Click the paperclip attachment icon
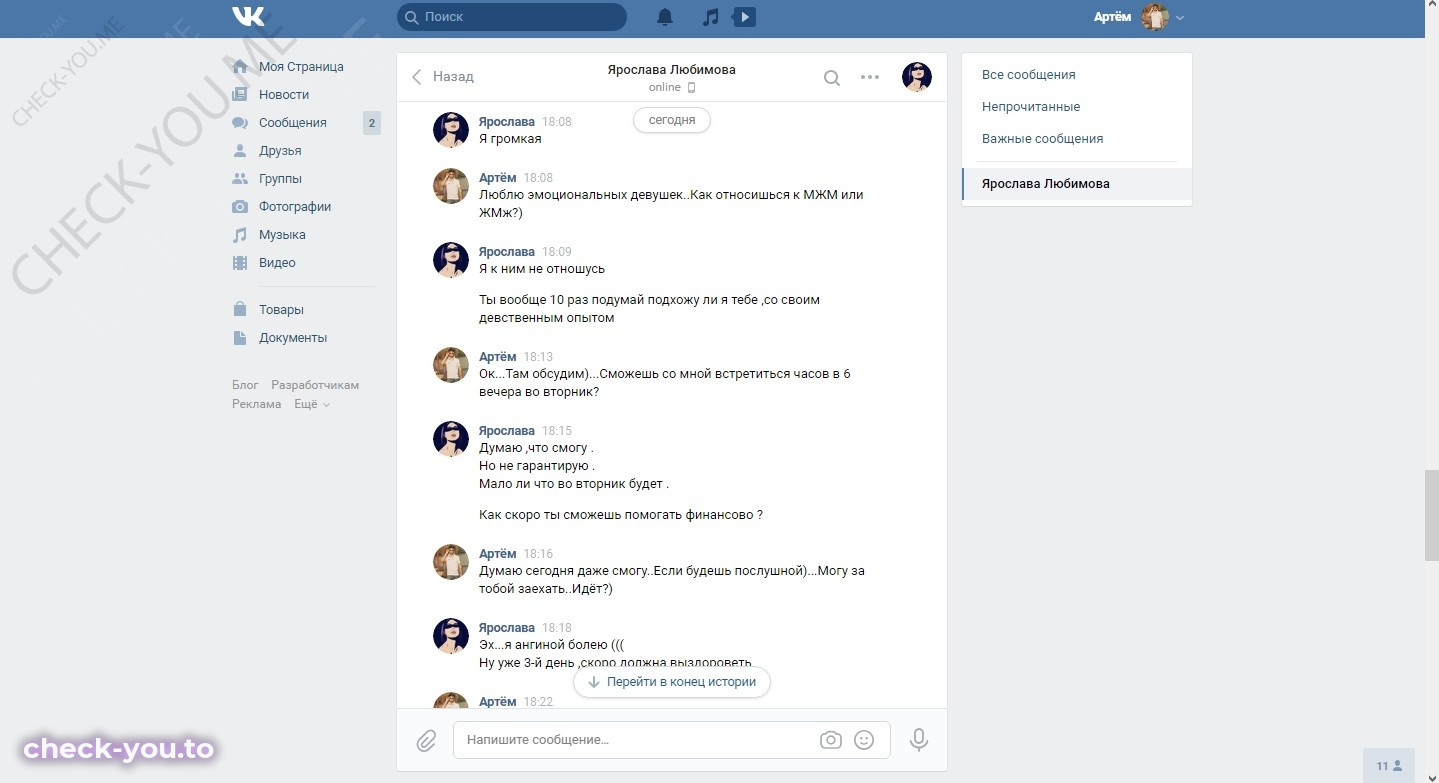Image resolution: width=1439 pixels, height=783 pixels. 427,740
